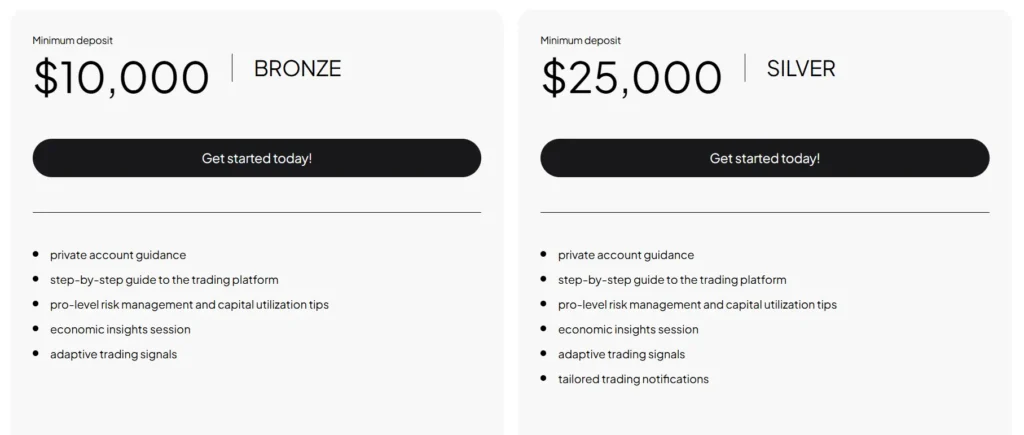Screen dimensions: 1024x435
Task: Click the bullet beside tailored trading notifications
Action: (x=544, y=378)
